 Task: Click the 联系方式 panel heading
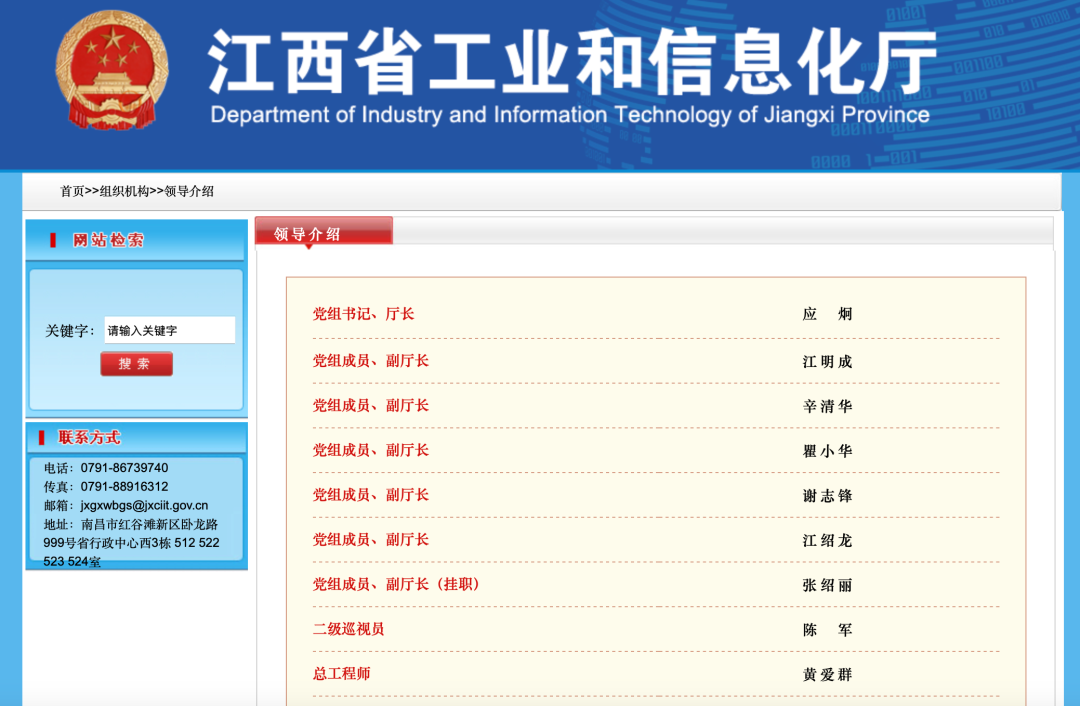(x=89, y=437)
